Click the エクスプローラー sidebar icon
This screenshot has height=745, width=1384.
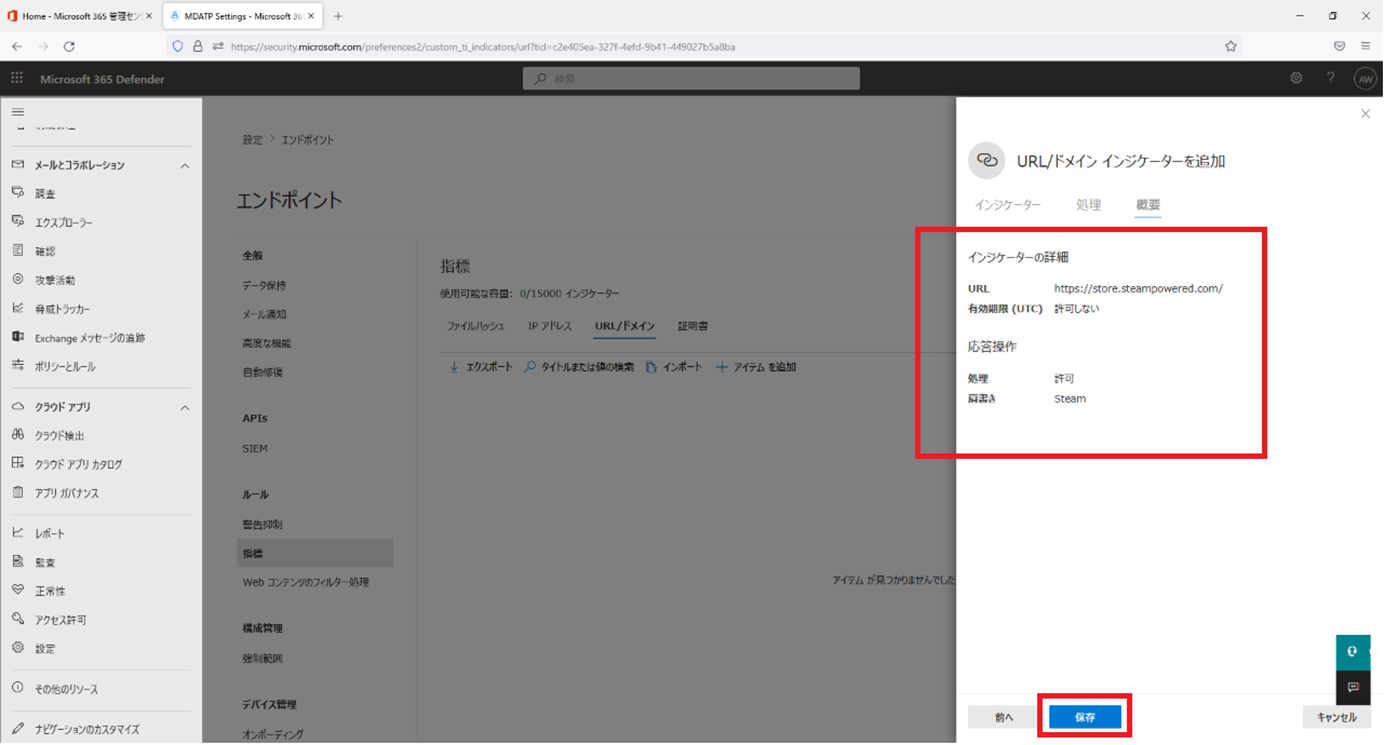(17, 222)
